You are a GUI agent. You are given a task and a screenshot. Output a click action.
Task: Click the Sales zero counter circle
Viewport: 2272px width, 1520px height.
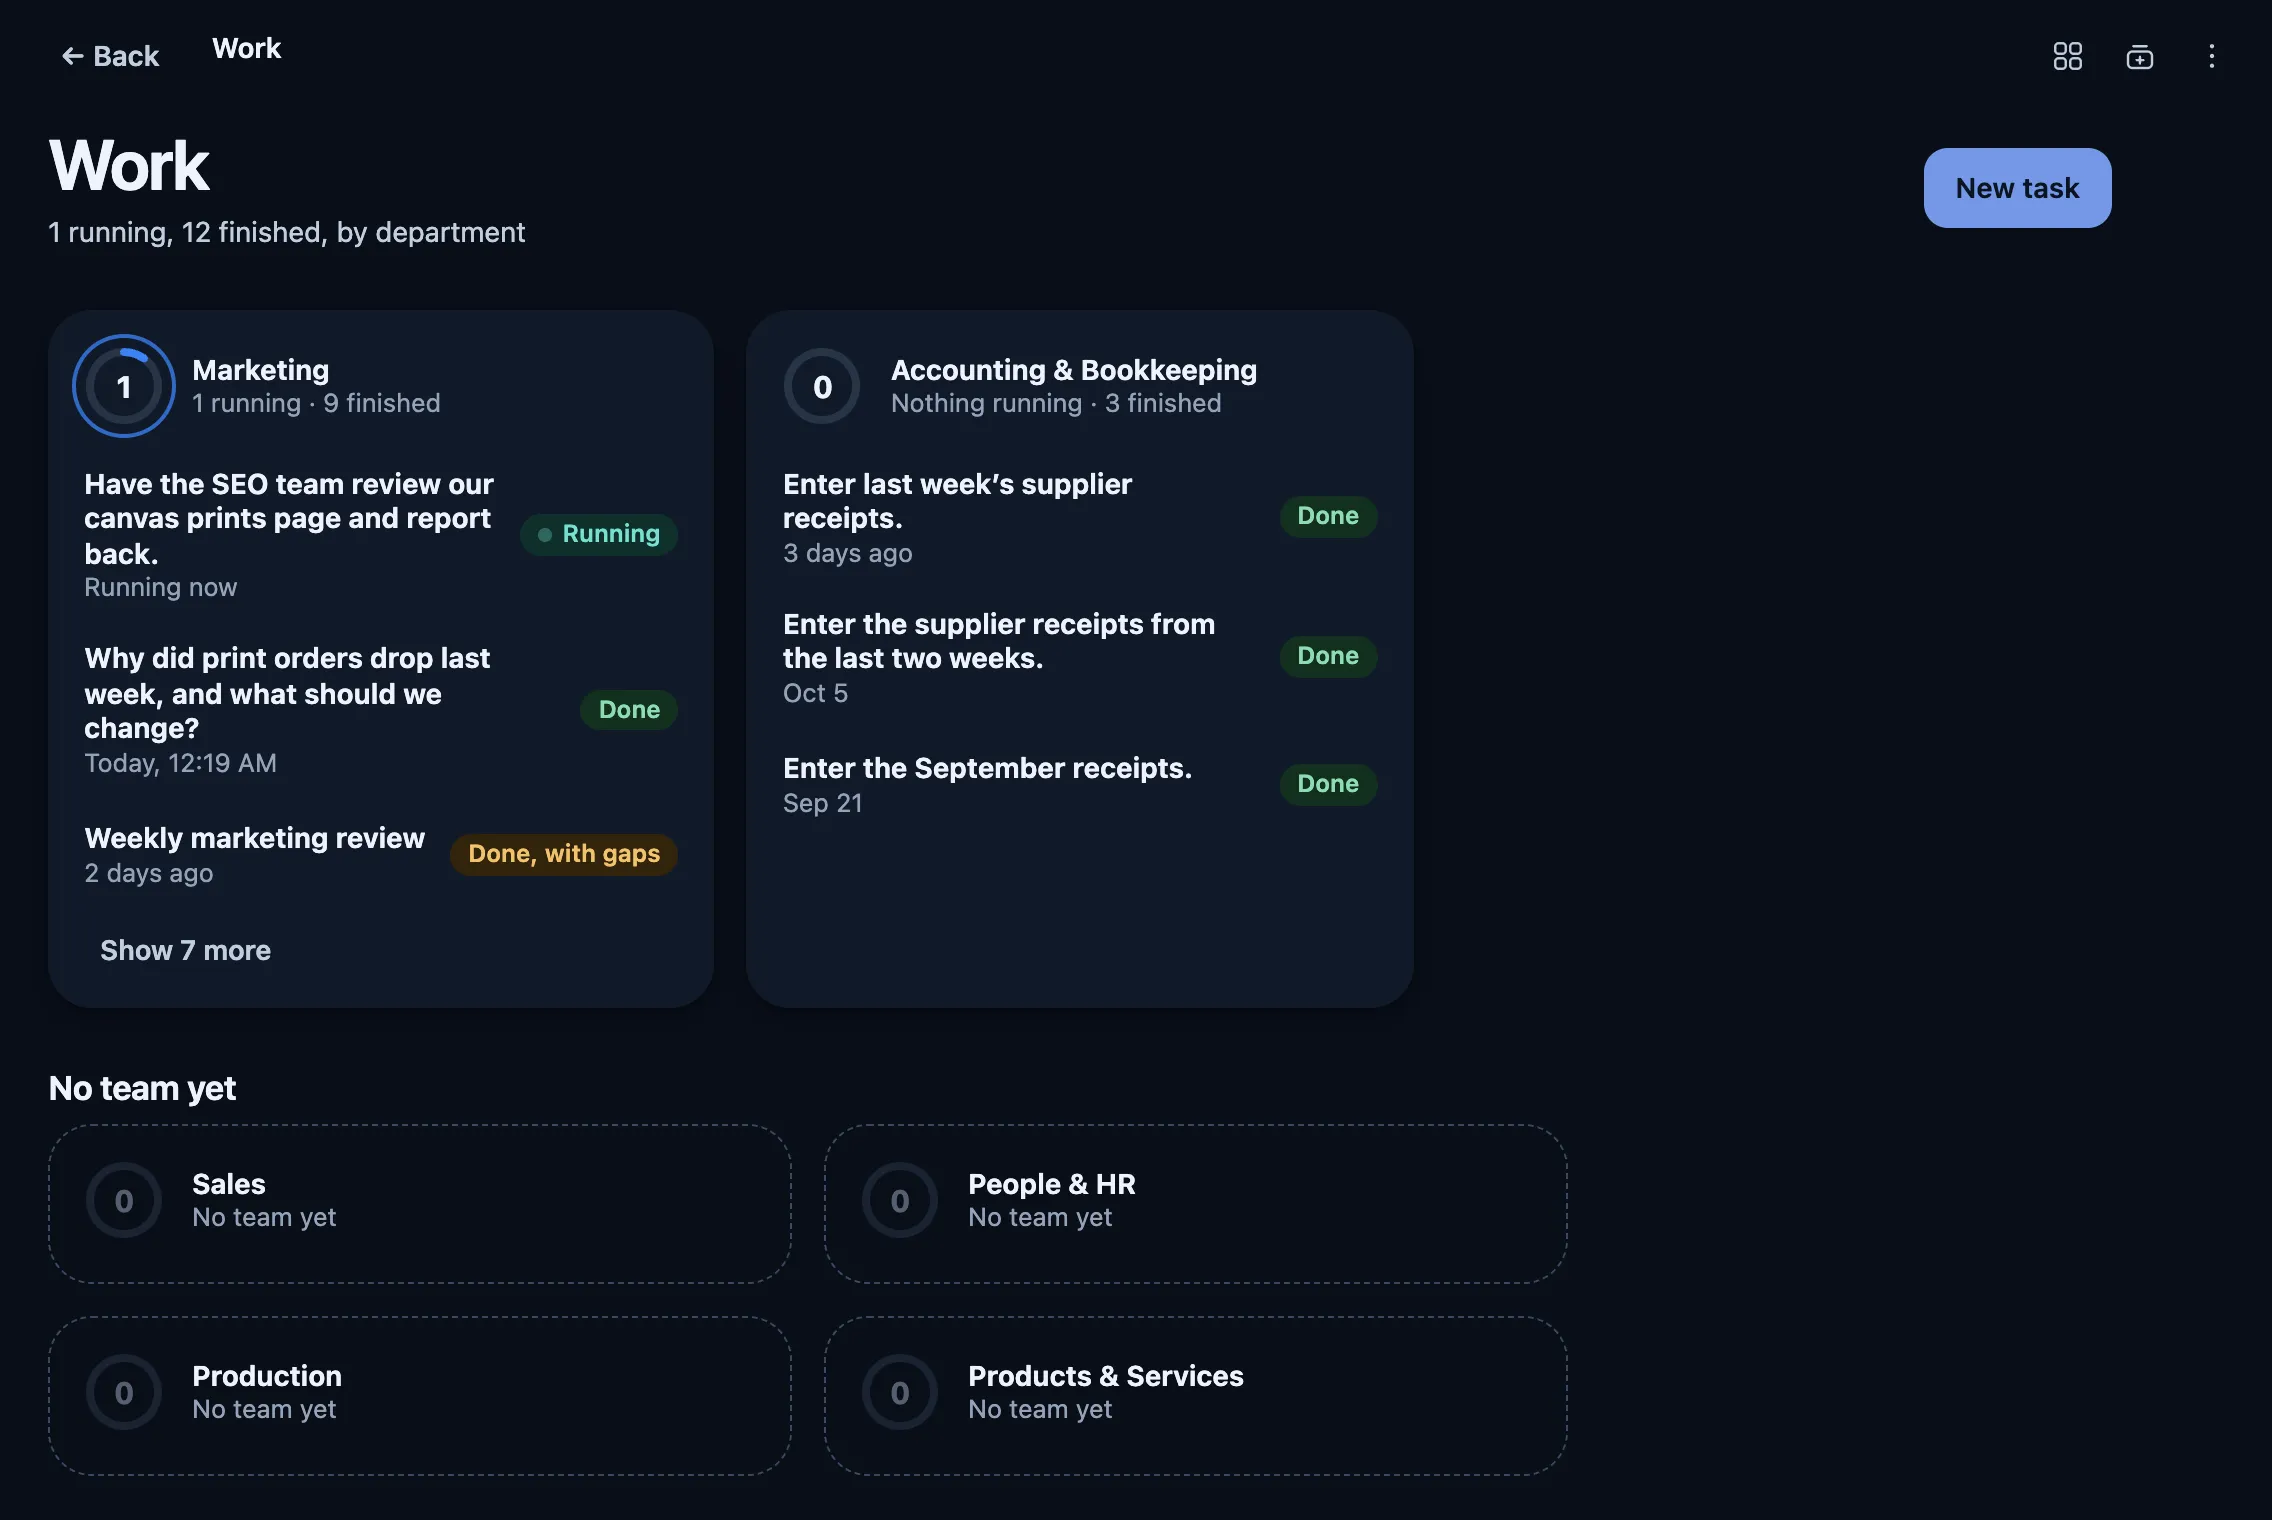click(x=124, y=1200)
